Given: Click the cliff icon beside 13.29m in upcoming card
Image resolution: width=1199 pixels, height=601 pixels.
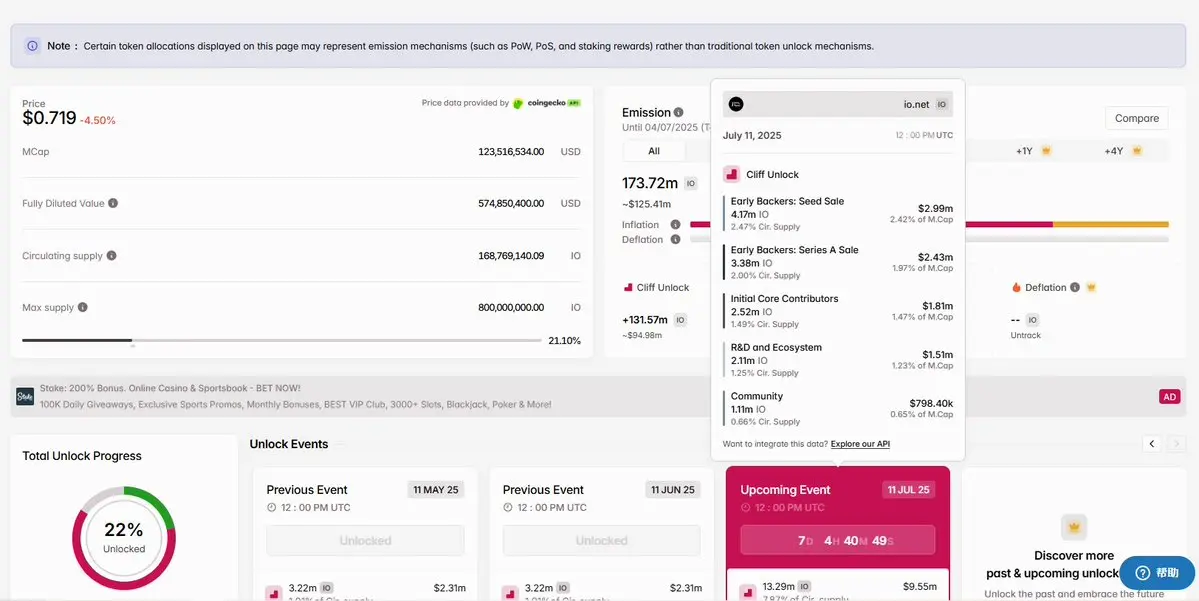Looking at the screenshot, I should tap(747, 592).
